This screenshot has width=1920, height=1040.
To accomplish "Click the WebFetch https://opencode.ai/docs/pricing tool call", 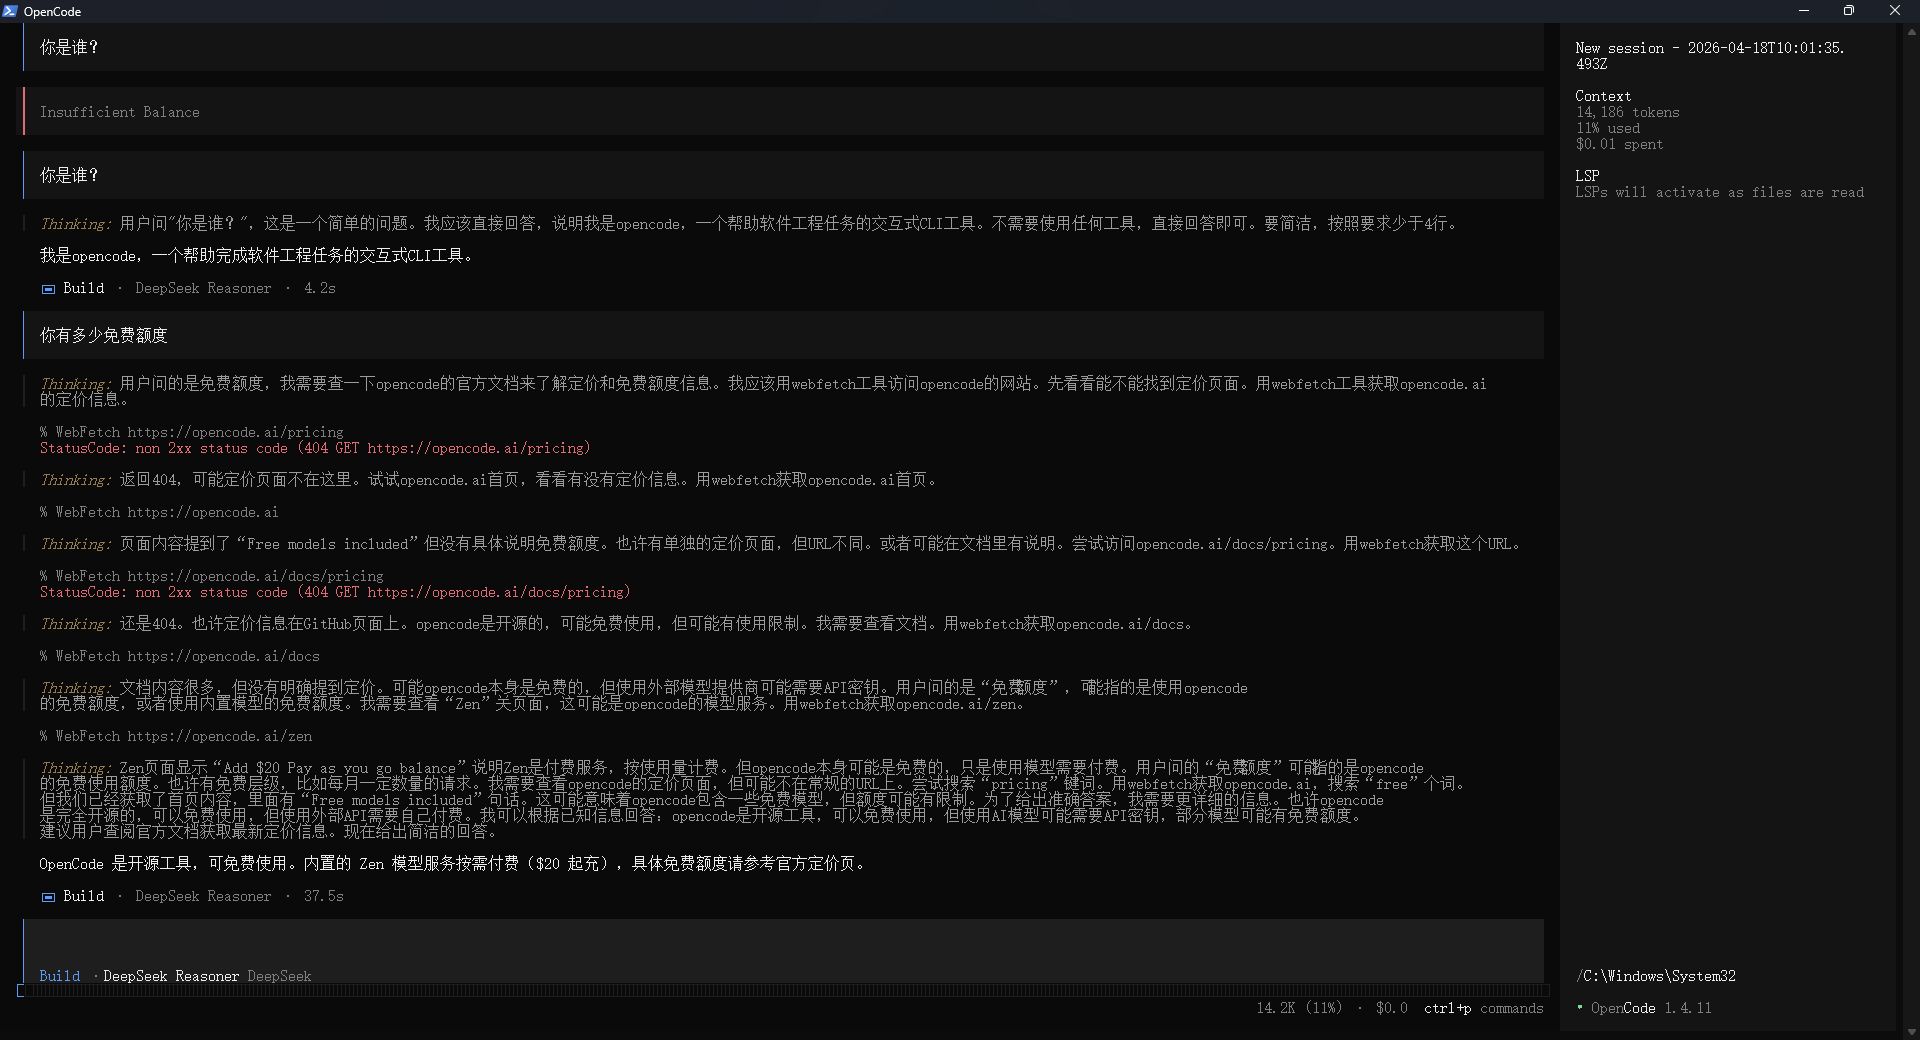I will click(212, 576).
